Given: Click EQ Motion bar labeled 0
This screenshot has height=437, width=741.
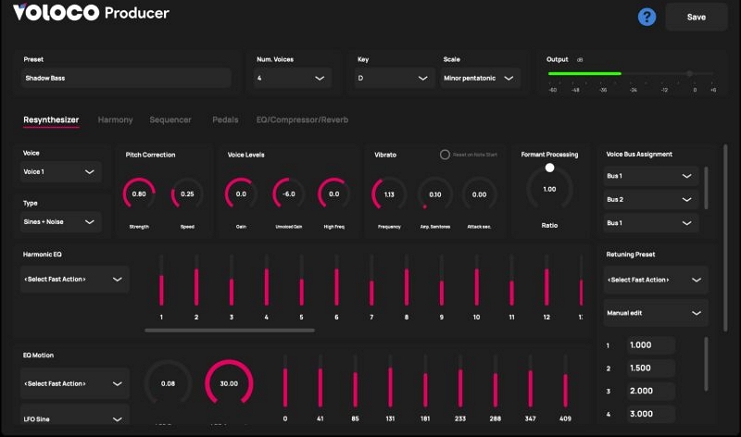Looking at the screenshot, I should pyautogui.click(x=285, y=382).
